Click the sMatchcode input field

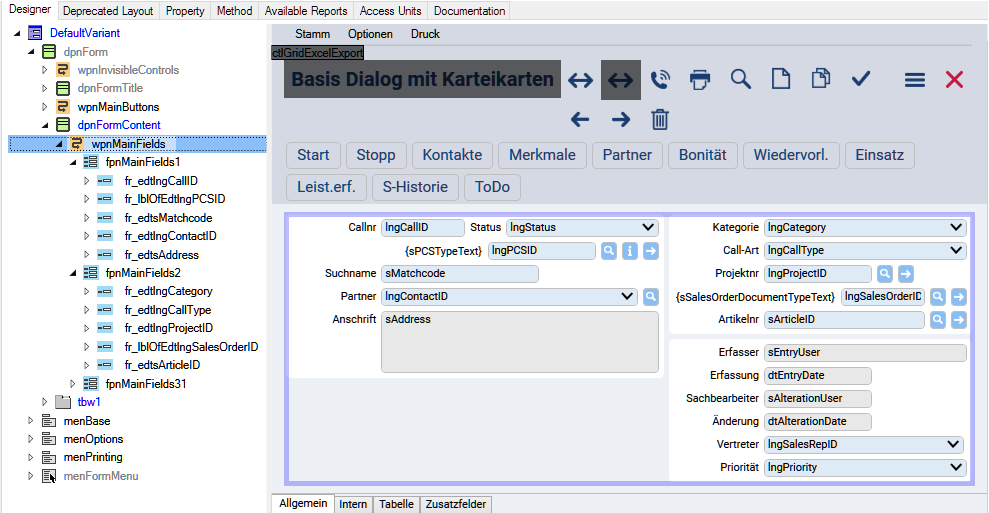tap(460, 274)
